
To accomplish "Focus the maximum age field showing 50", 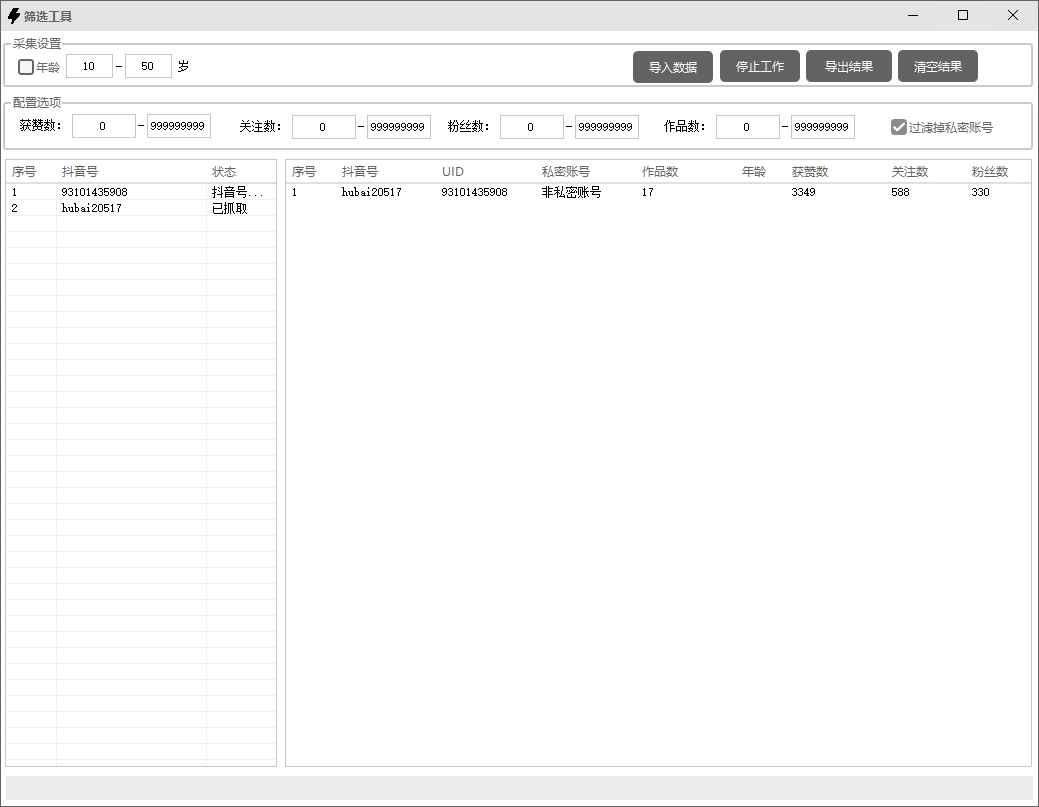I will point(148,66).
